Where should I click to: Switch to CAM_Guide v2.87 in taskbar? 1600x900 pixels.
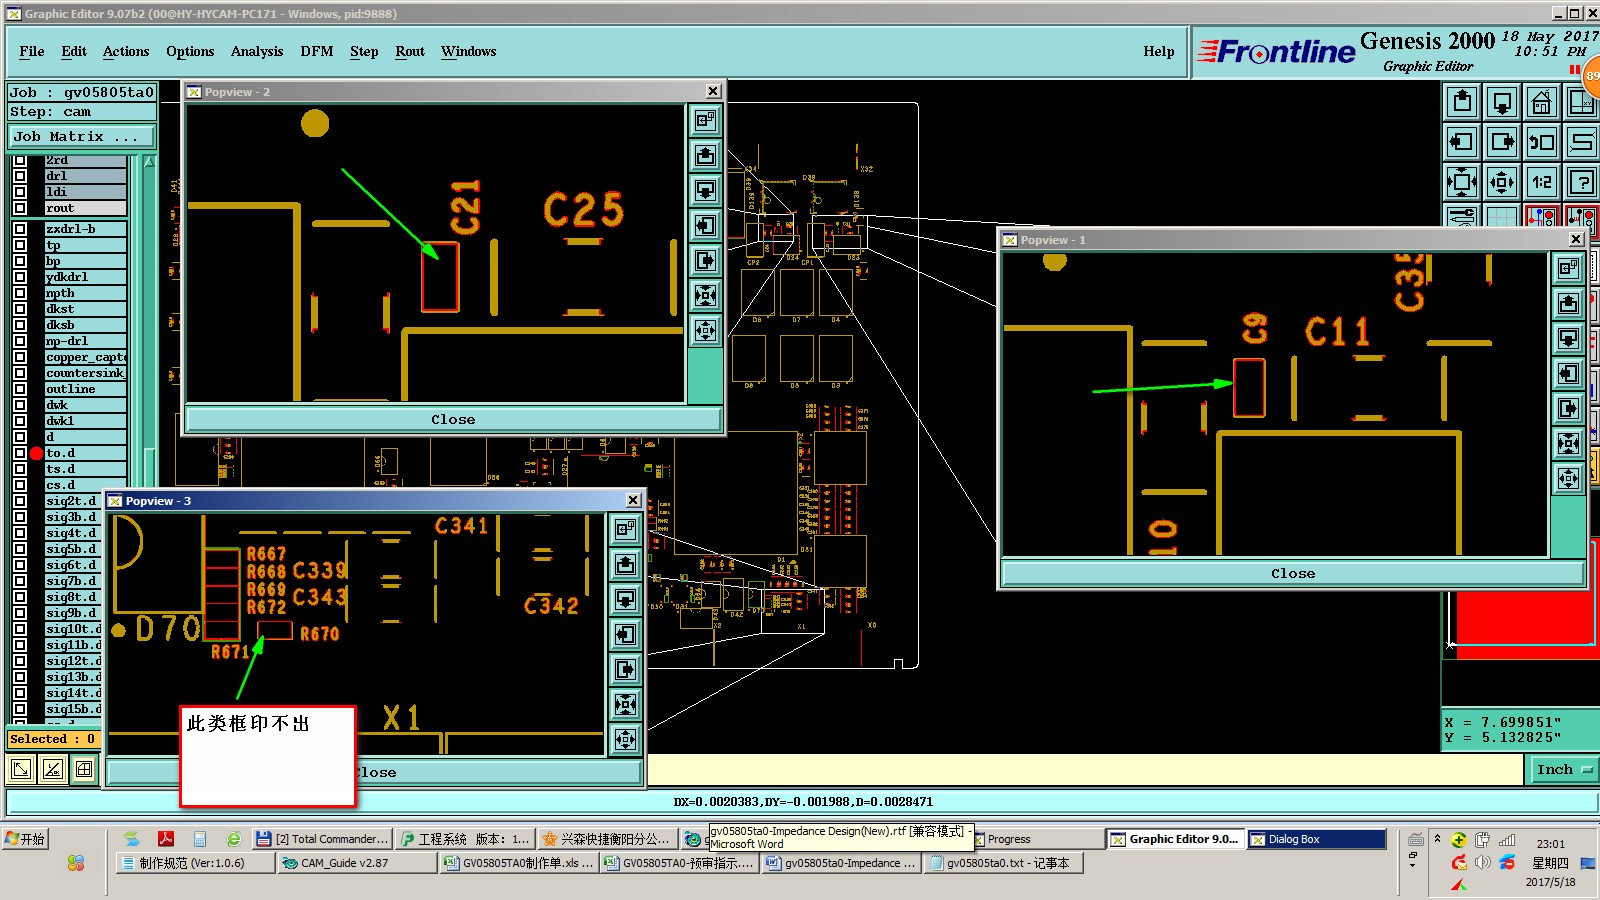coord(356,863)
